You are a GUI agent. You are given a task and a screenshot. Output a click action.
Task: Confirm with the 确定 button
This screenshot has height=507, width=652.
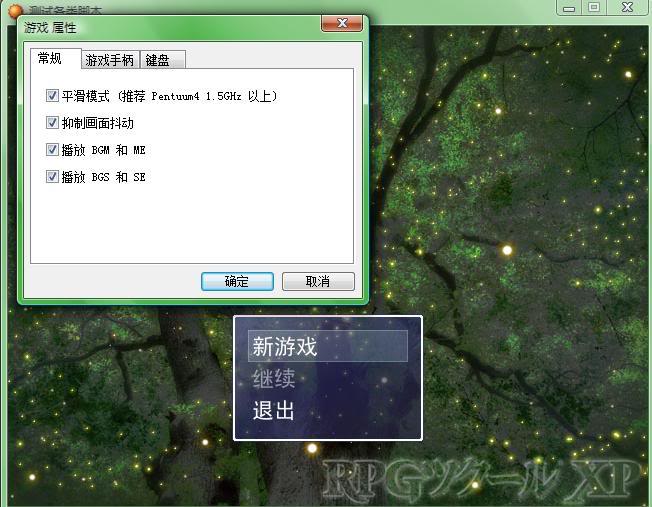237,282
